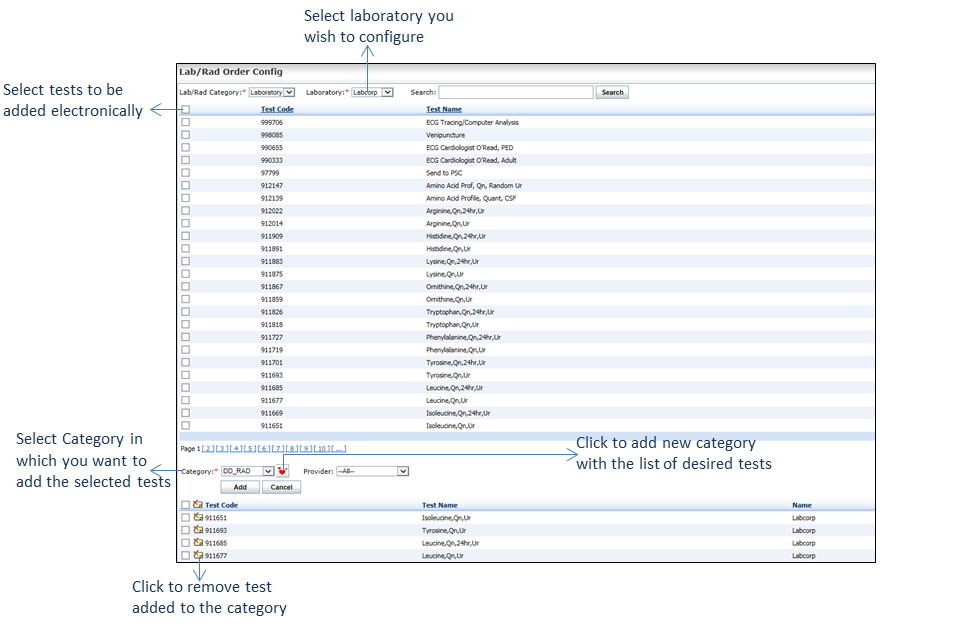The width and height of the screenshot is (968, 628).
Task: Open the Lab/Rad Category dropdown
Action: tap(272, 92)
